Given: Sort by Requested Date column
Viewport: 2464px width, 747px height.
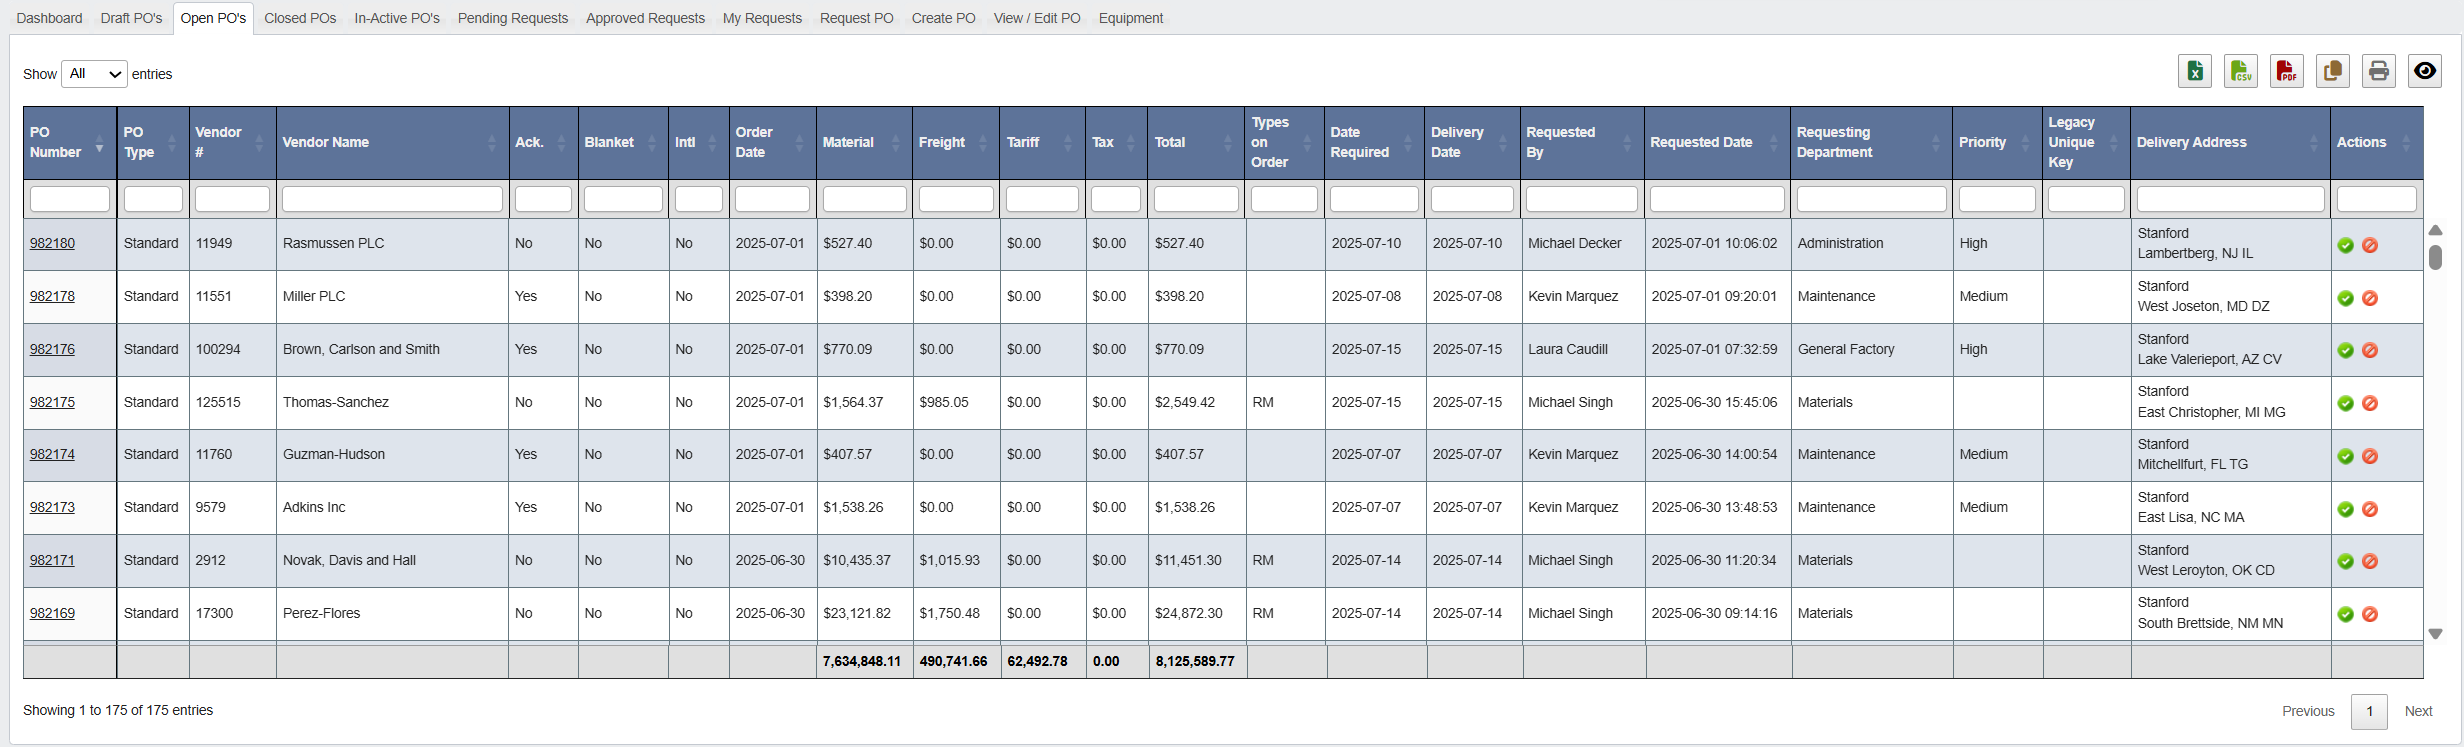Looking at the screenshot, I should (1717, 143).
